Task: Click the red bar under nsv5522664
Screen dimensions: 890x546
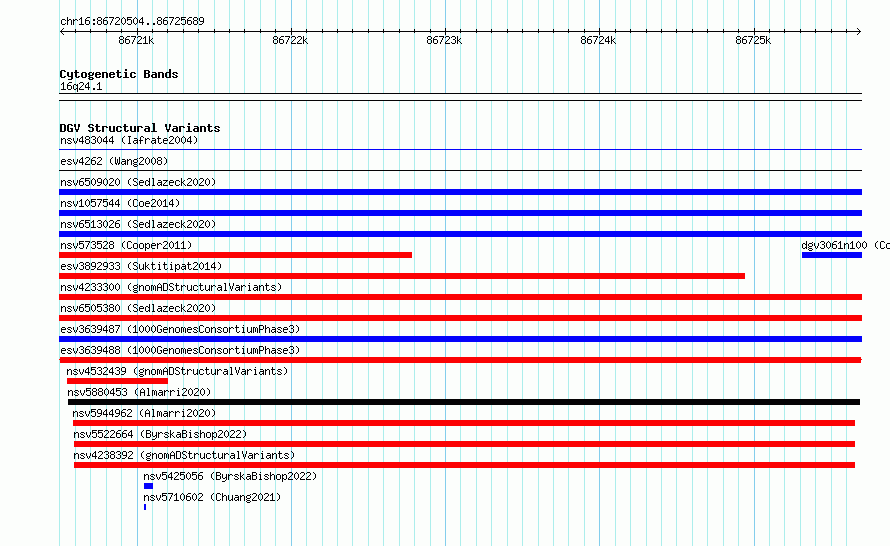Action: click(x=464, y=444)
